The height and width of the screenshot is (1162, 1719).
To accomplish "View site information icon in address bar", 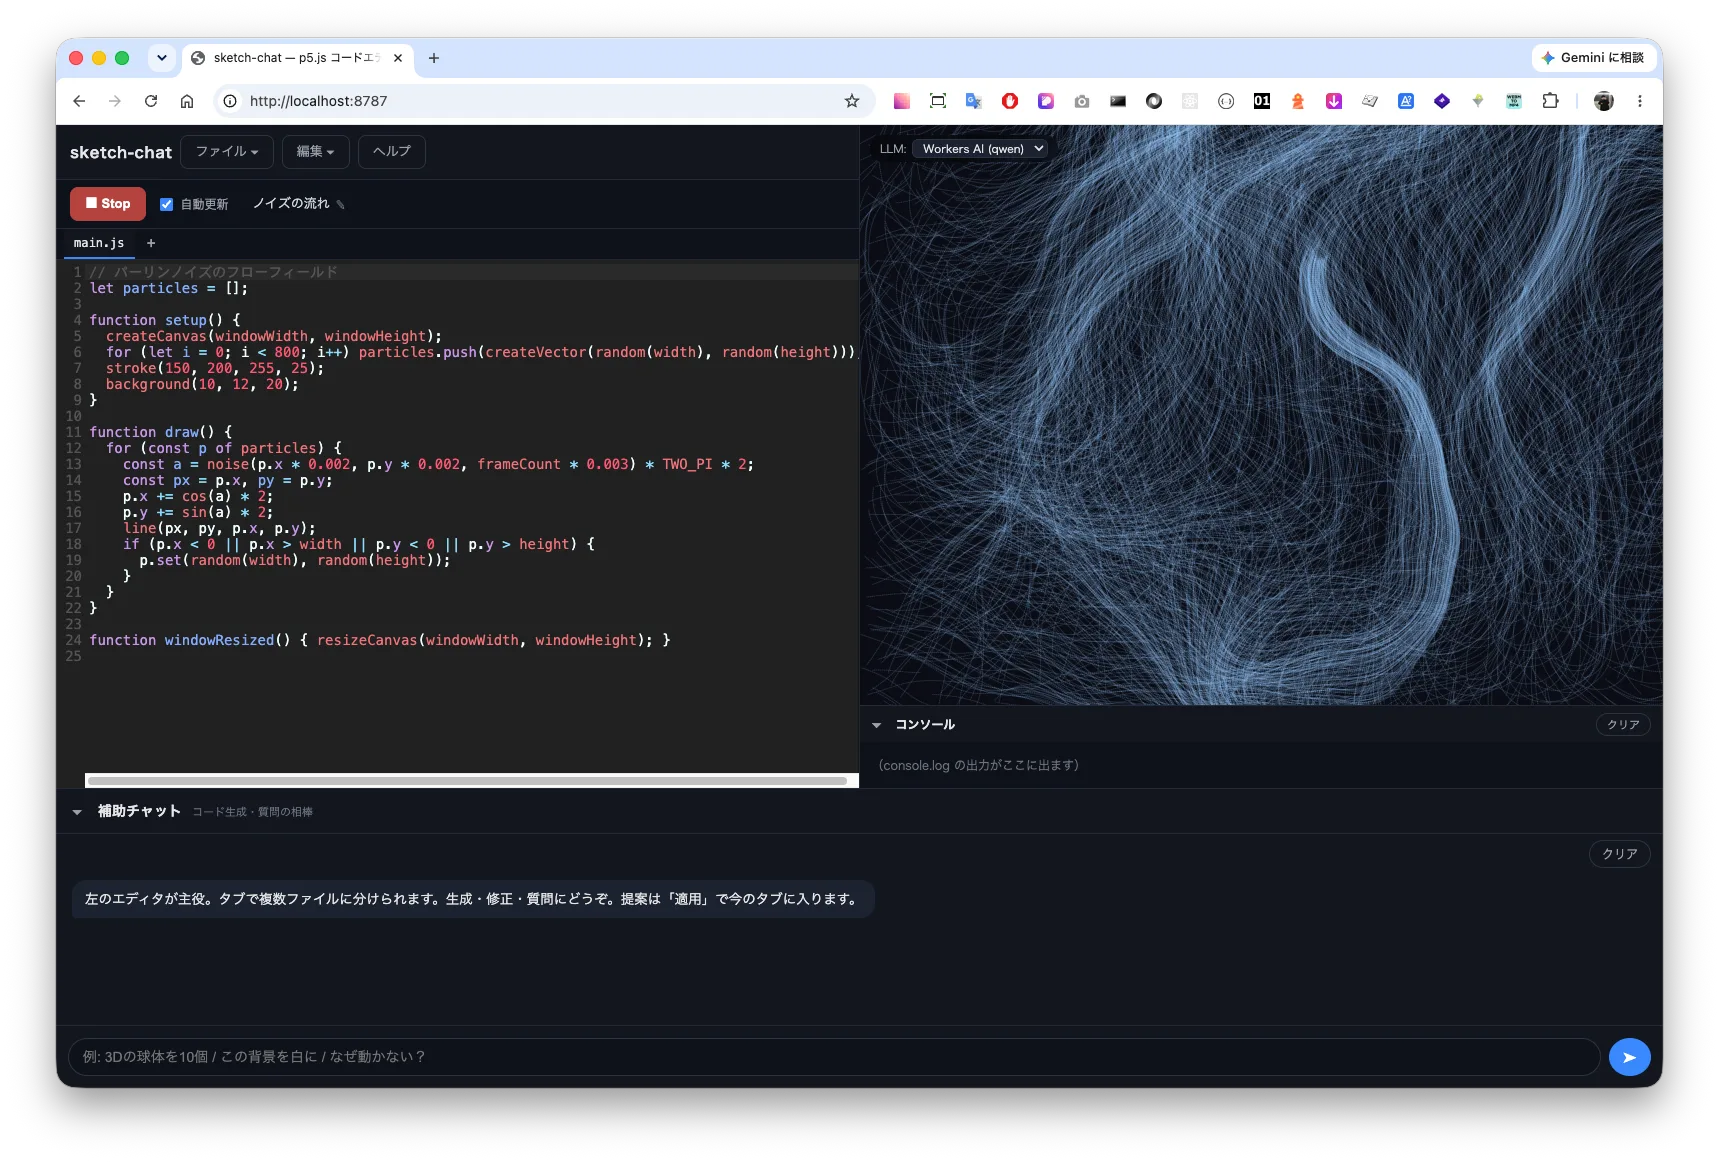I will coord(230,101).
